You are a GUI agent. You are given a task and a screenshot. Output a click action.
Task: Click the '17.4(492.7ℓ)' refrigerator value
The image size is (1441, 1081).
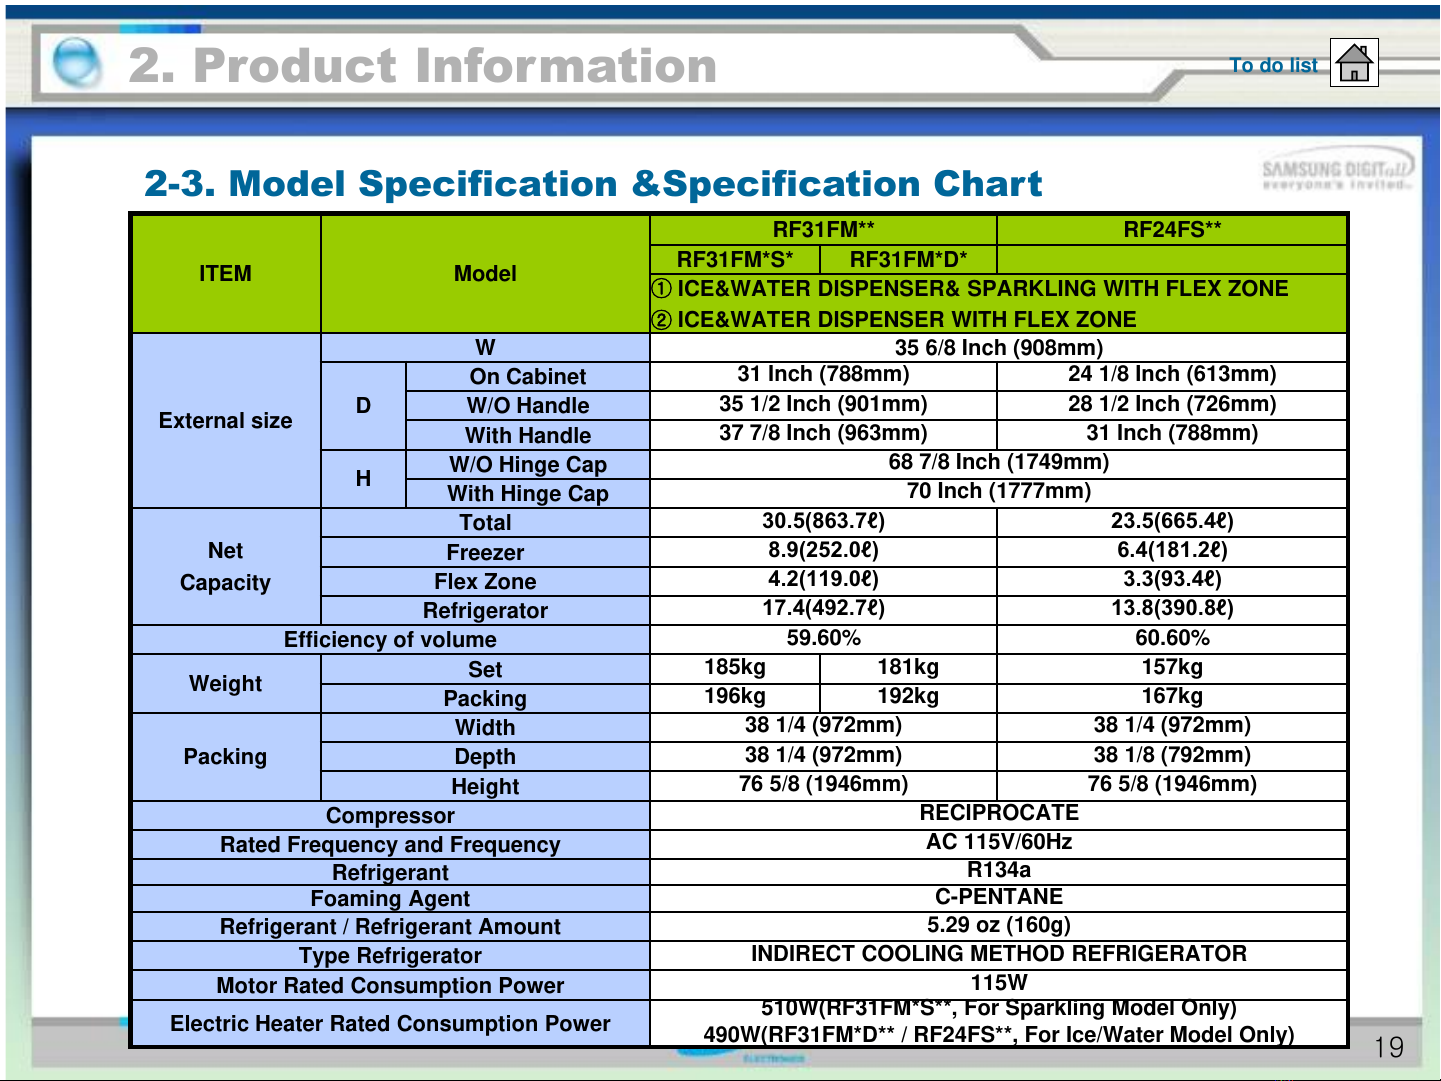click(823, 608)
